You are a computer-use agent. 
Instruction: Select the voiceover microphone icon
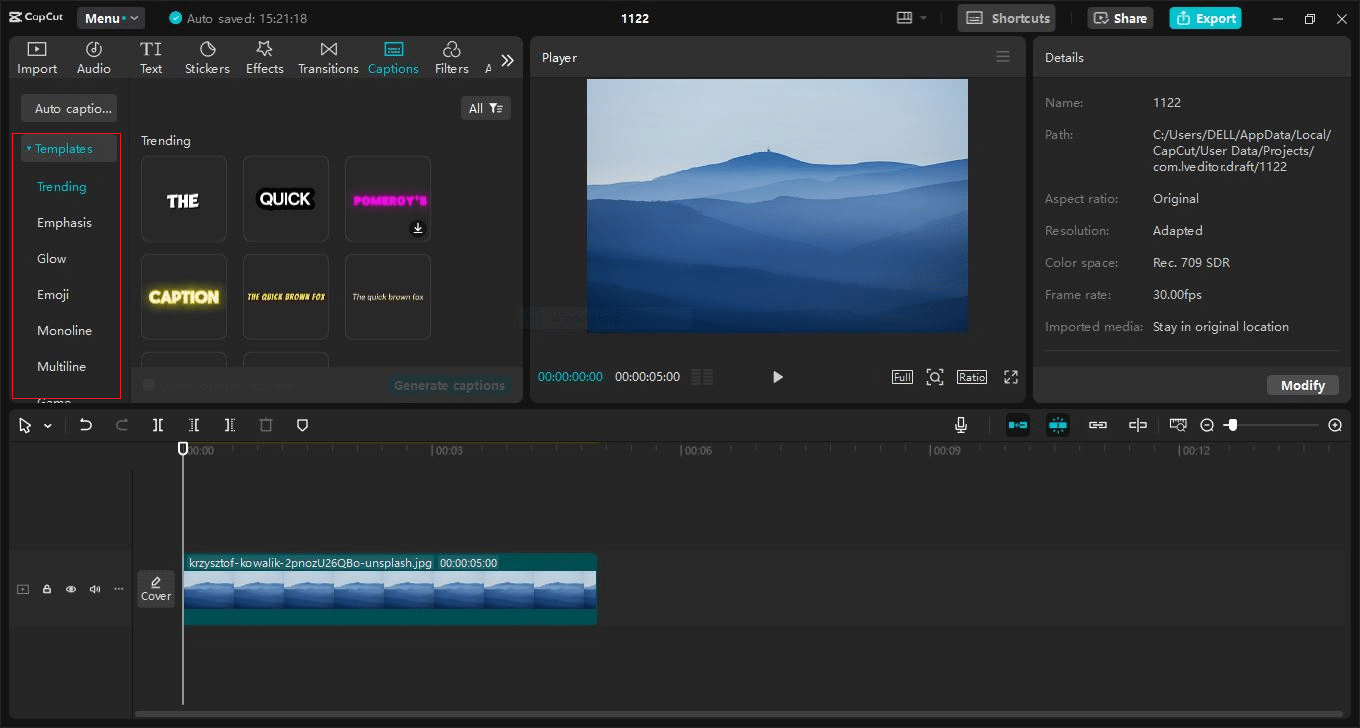pyautogui.click(x=960, y=424)
